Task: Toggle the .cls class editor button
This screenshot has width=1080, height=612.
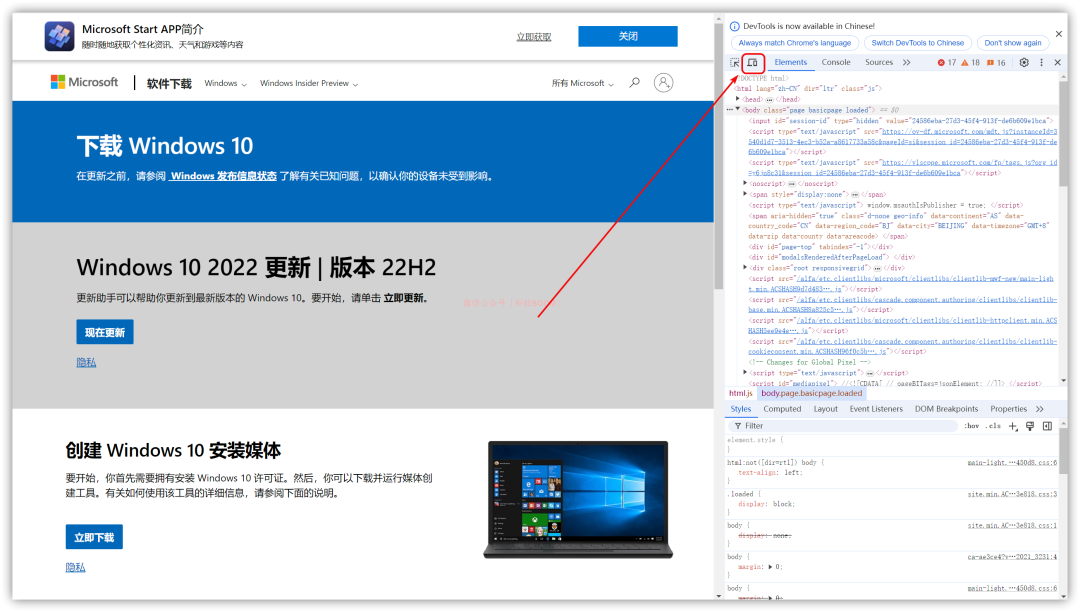Action: click(x=993, y=426)
